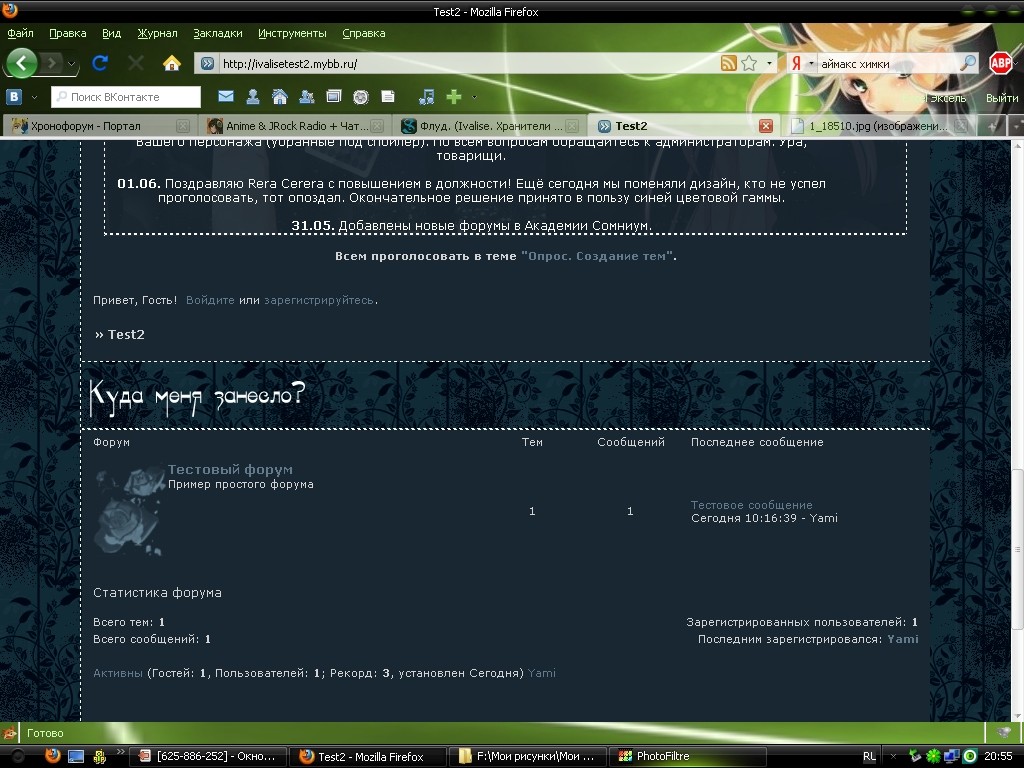Open the Adblock Plus ABP icon
Image resolution: width=1024 pixels, height=768 pixels.
[1000, 63]
